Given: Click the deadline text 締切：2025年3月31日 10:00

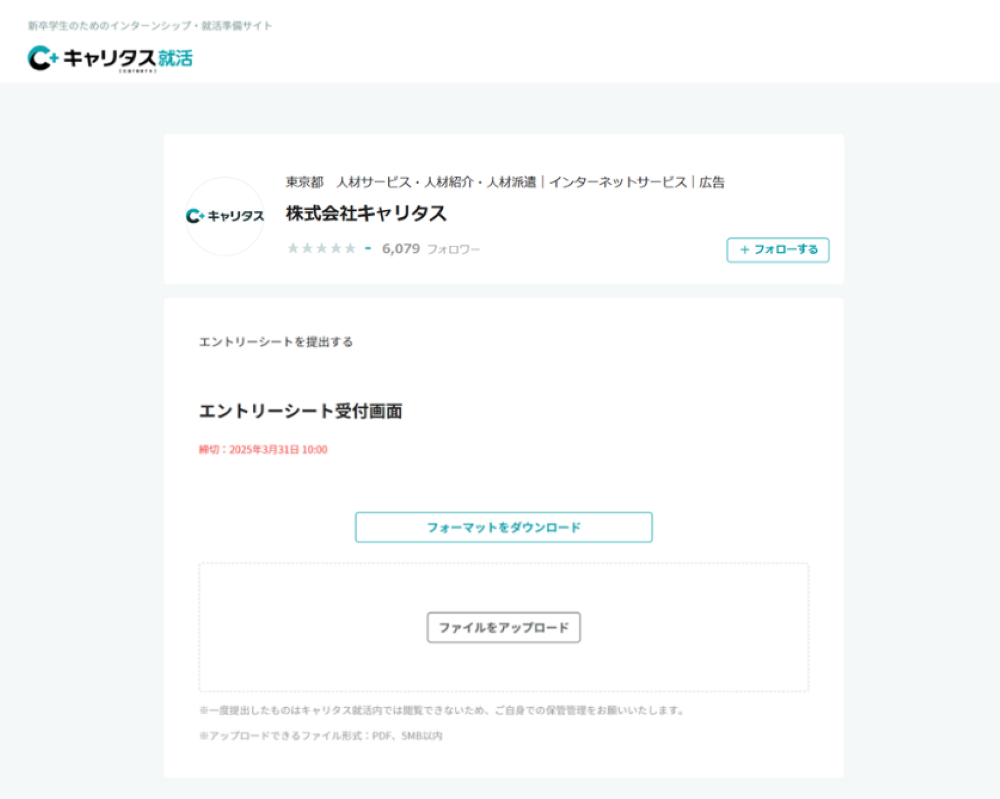Looking at the screenshot, I should point(263,450).
